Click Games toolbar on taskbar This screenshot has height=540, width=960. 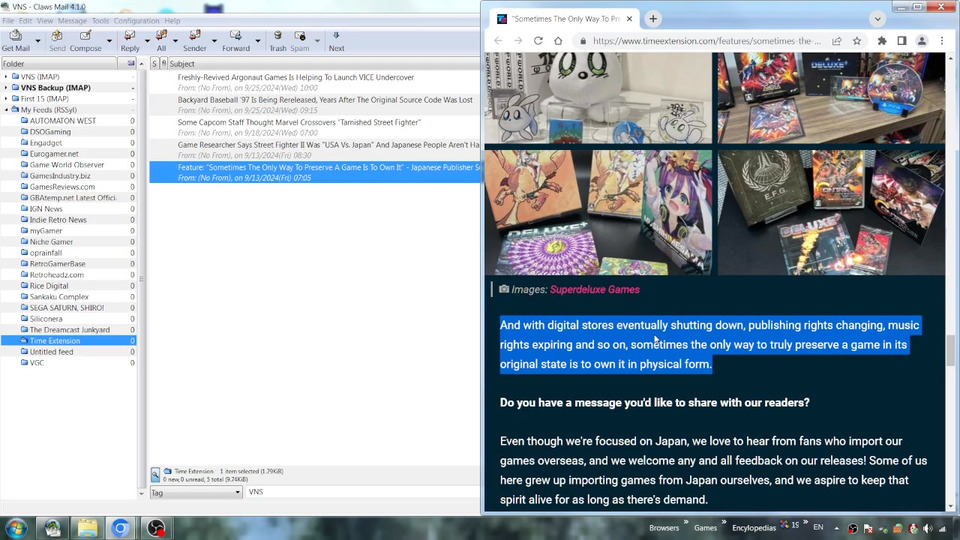click(x=705, y=528)
